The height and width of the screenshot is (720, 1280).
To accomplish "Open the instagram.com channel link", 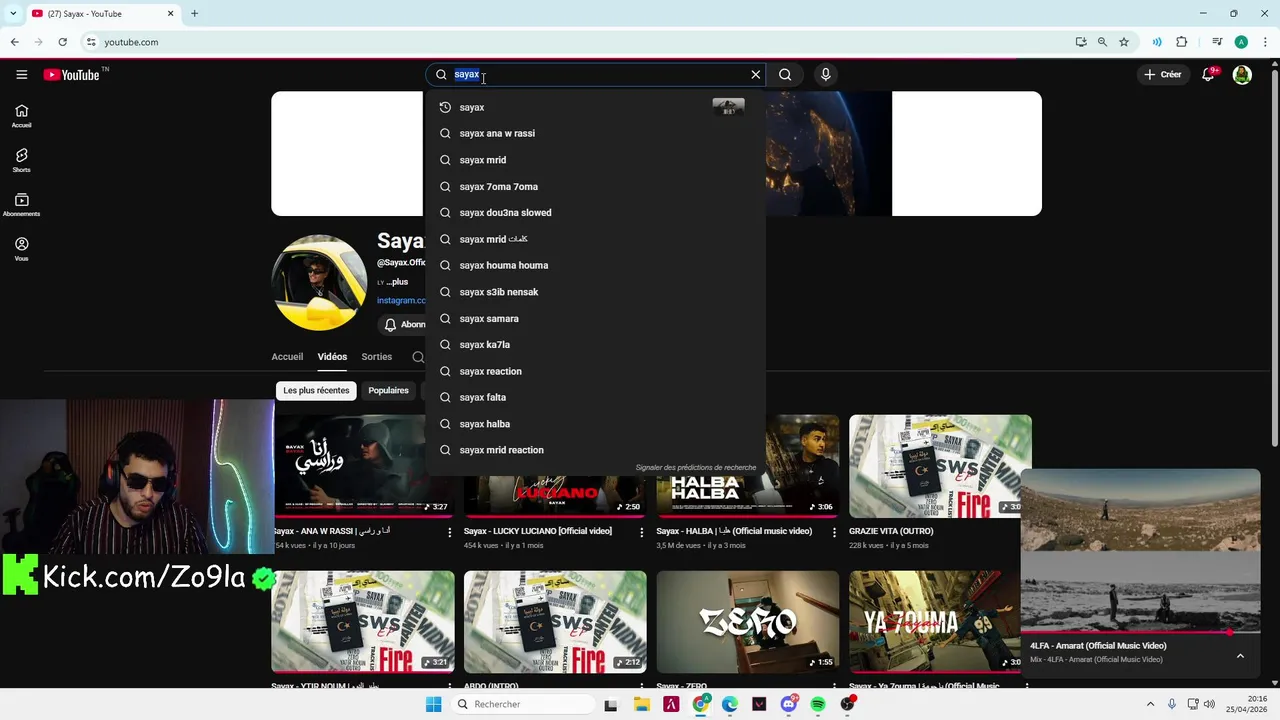I will coord(401,300).
